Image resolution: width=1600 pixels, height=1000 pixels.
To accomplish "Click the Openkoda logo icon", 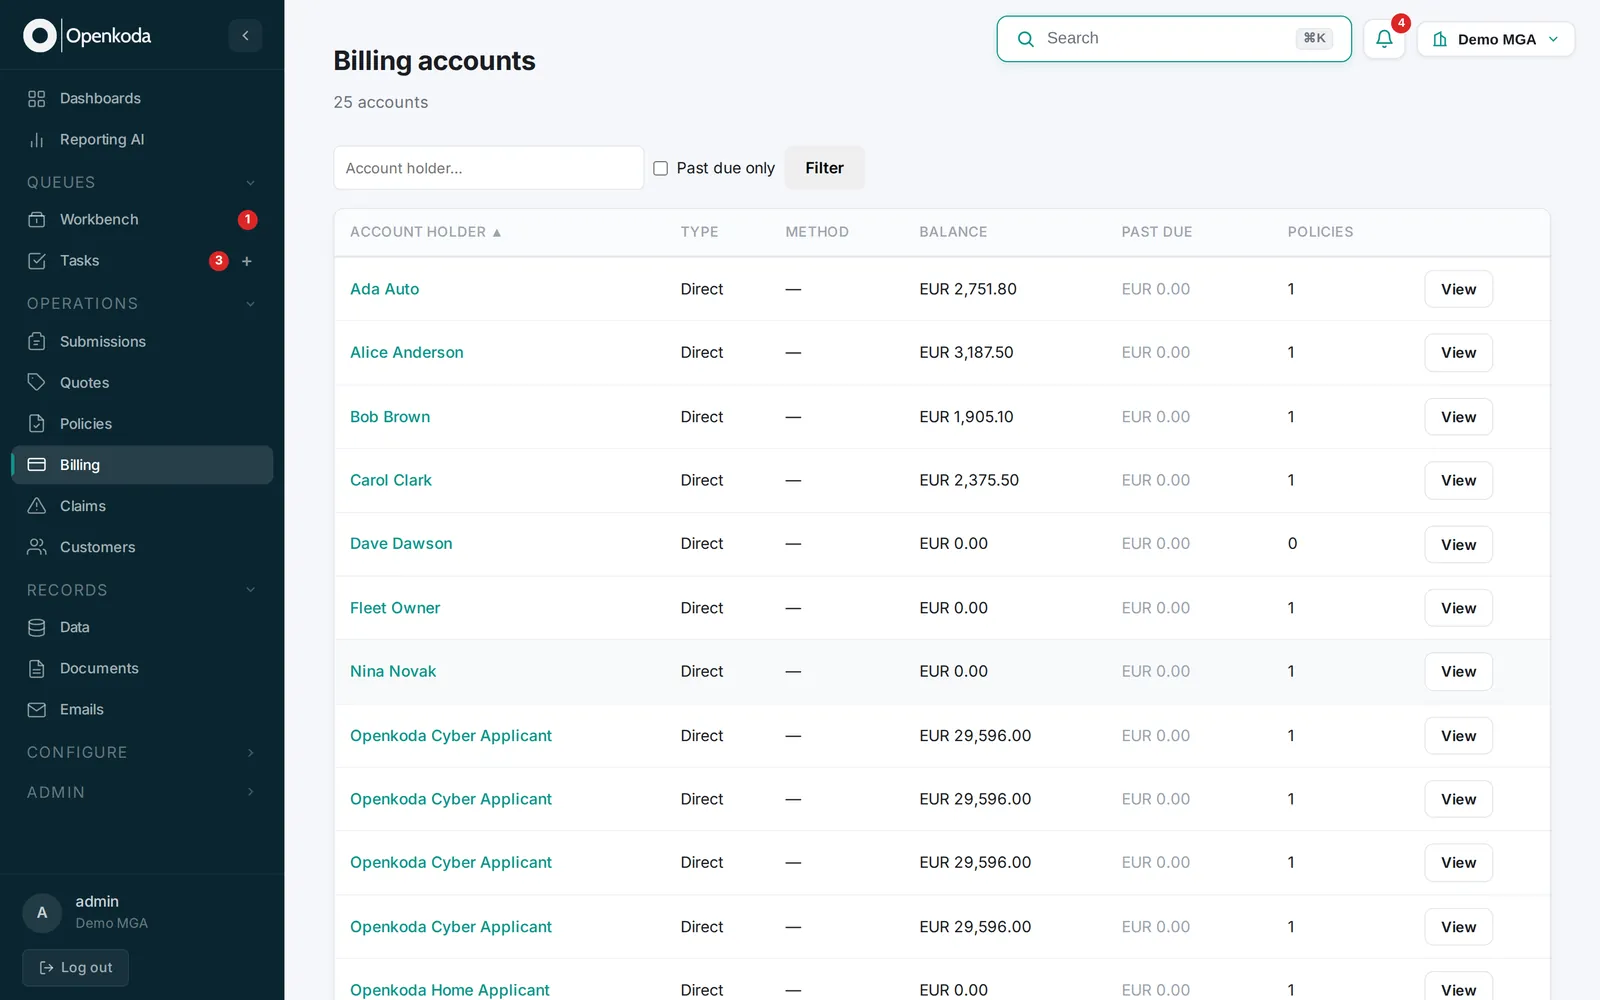I will click(40, 36).
